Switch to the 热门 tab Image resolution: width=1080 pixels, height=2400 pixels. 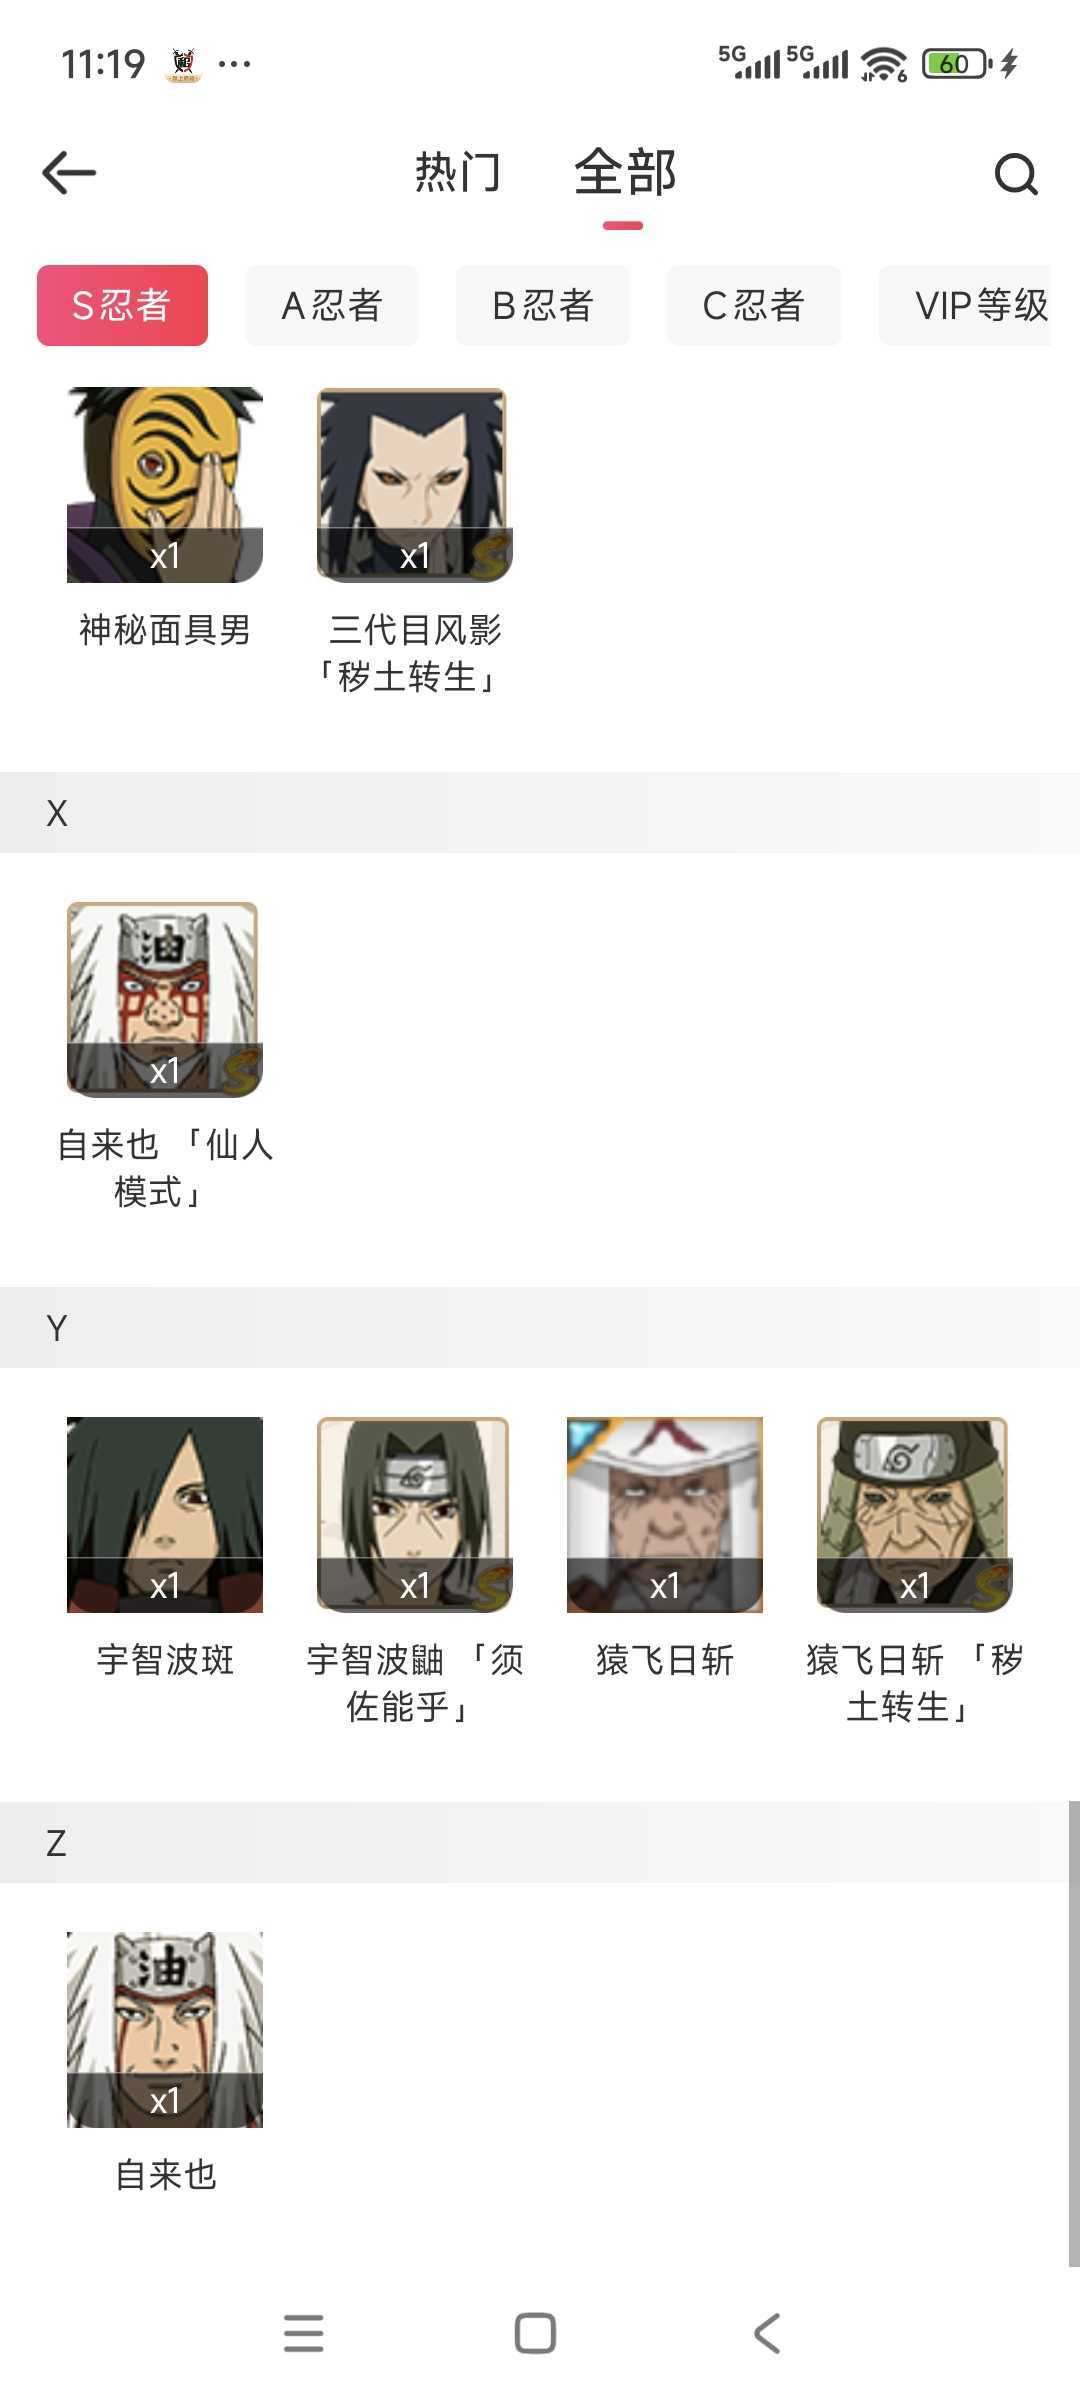[x=458, y=172]
